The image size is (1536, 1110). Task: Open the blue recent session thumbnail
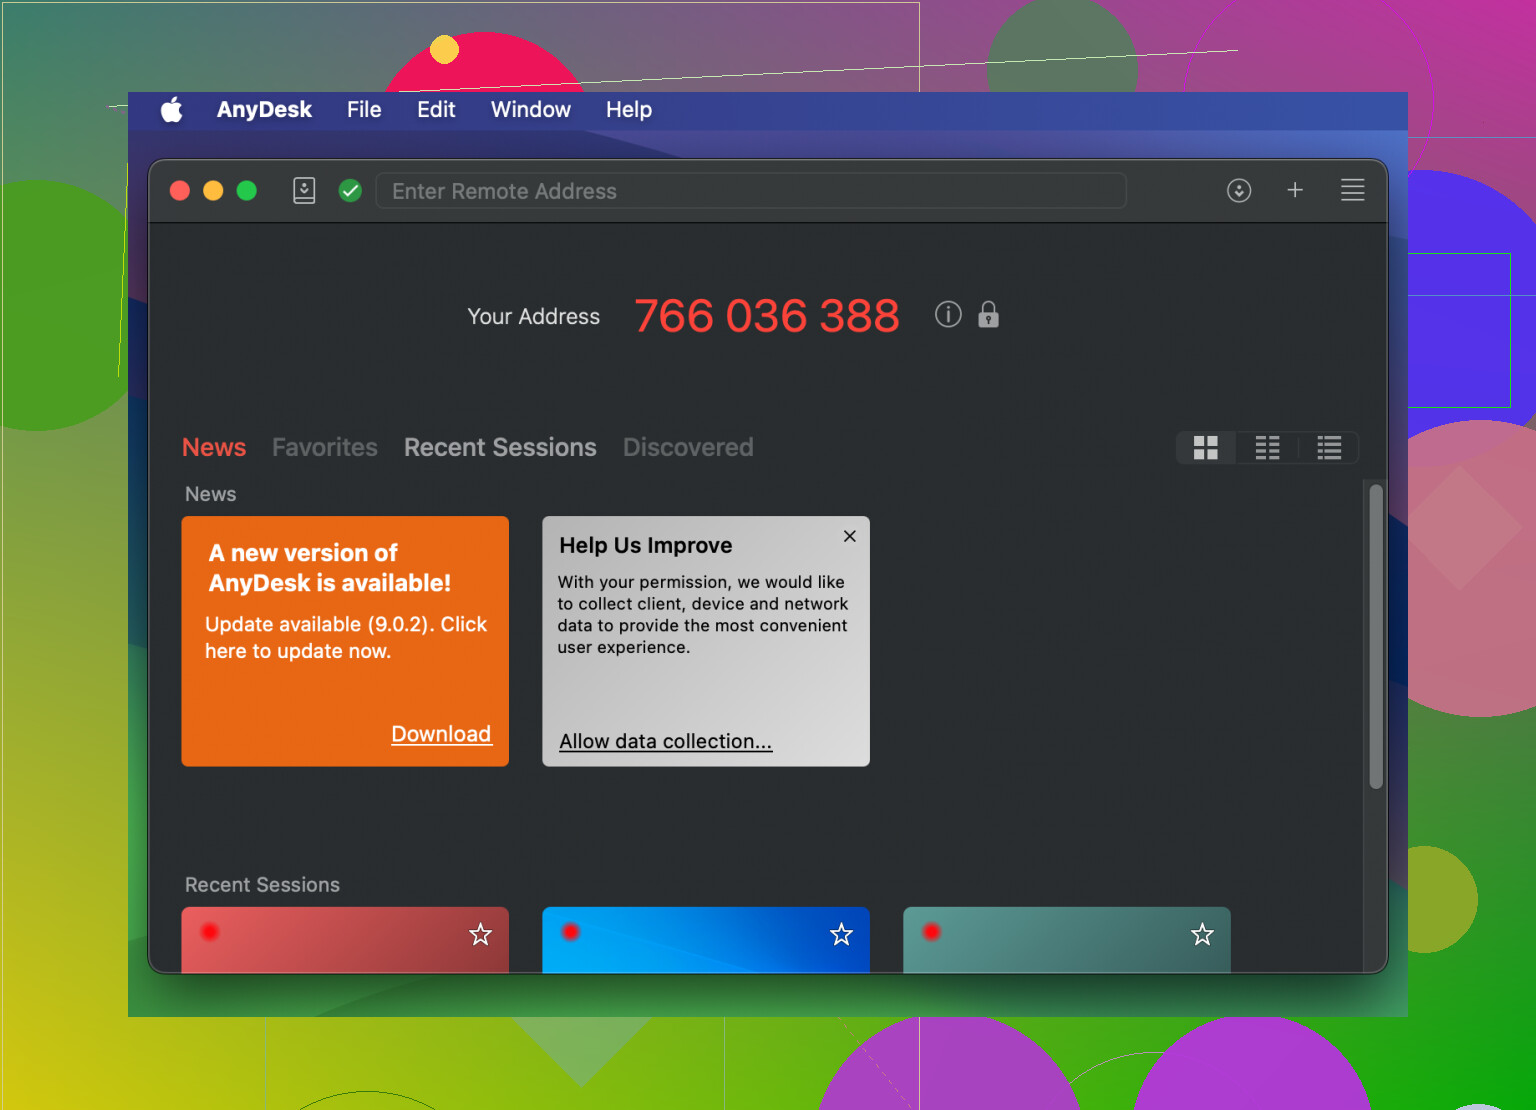pos(706,940)
